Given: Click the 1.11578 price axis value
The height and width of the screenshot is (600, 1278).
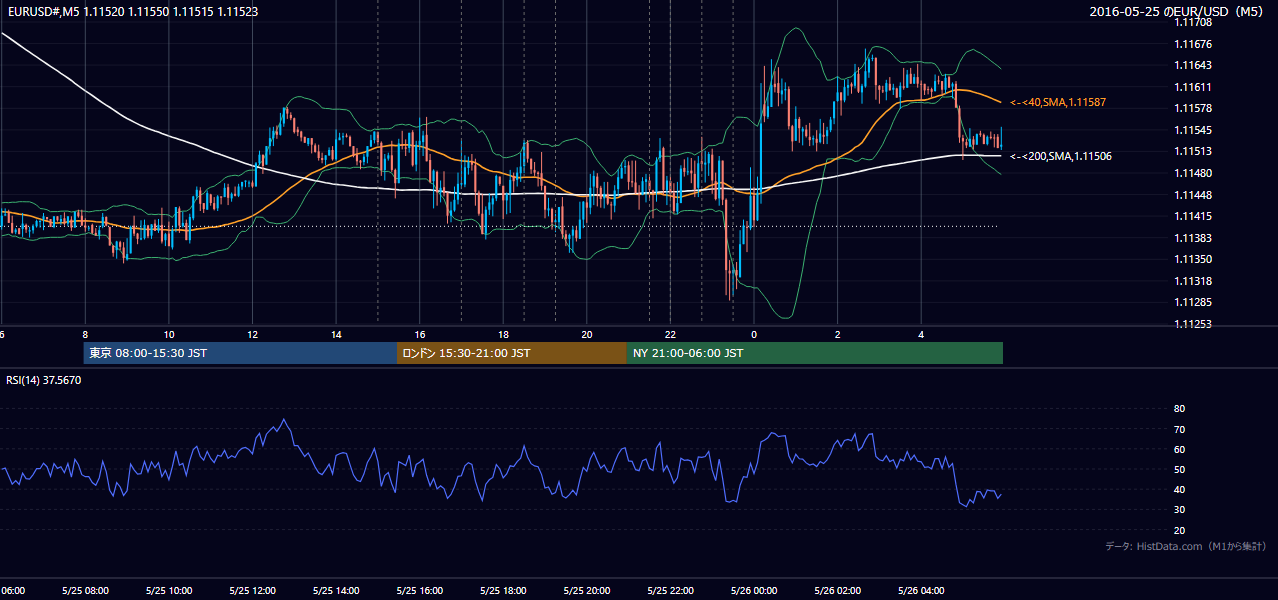Looking at the screenshot, I should [1193, 108].
